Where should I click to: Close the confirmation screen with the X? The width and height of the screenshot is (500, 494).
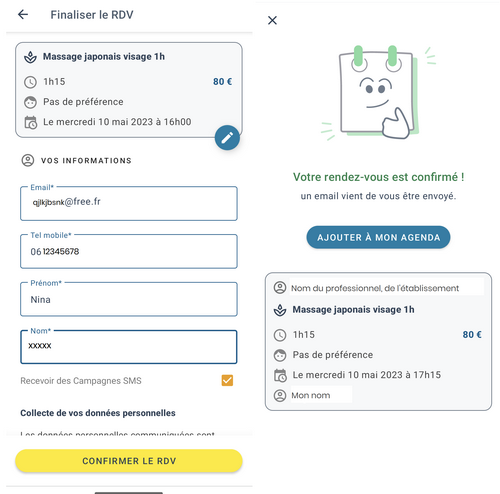272,20
